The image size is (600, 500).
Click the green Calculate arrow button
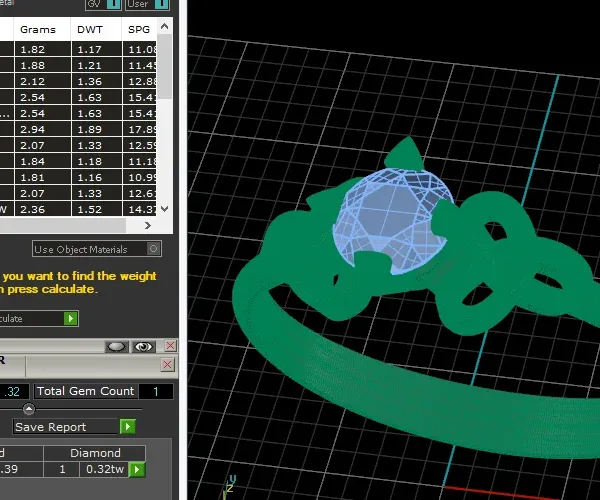pos(71,318)
